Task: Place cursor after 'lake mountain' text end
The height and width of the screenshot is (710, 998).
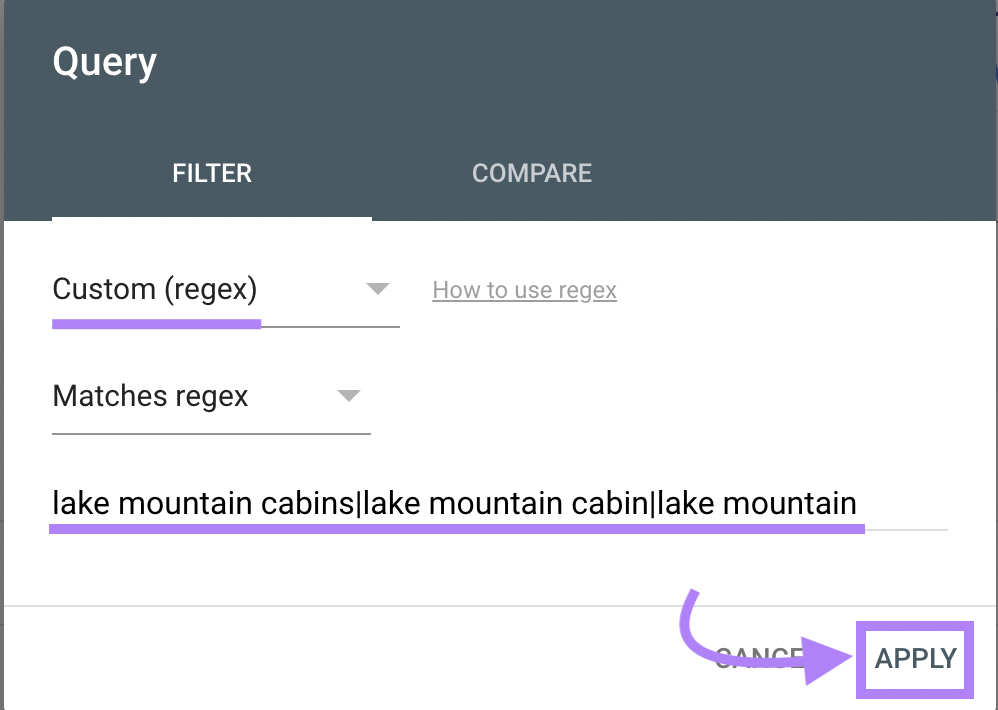Action: [857, 503]
